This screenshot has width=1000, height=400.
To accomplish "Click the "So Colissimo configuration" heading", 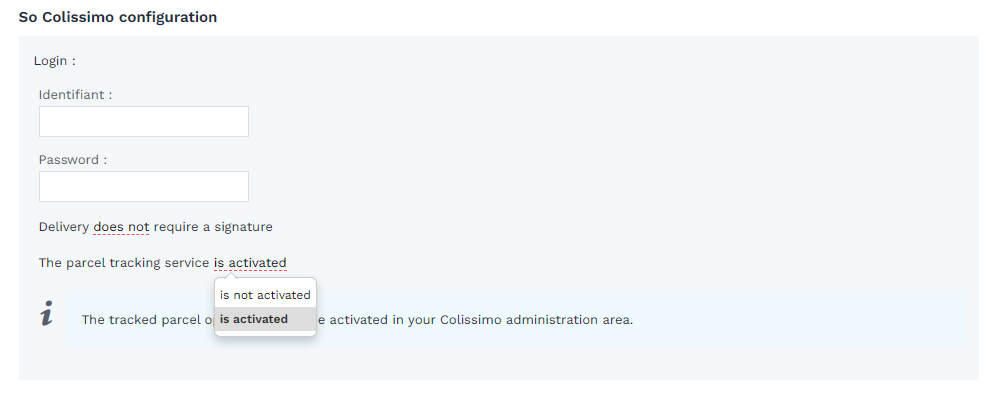I will [118, 18].
